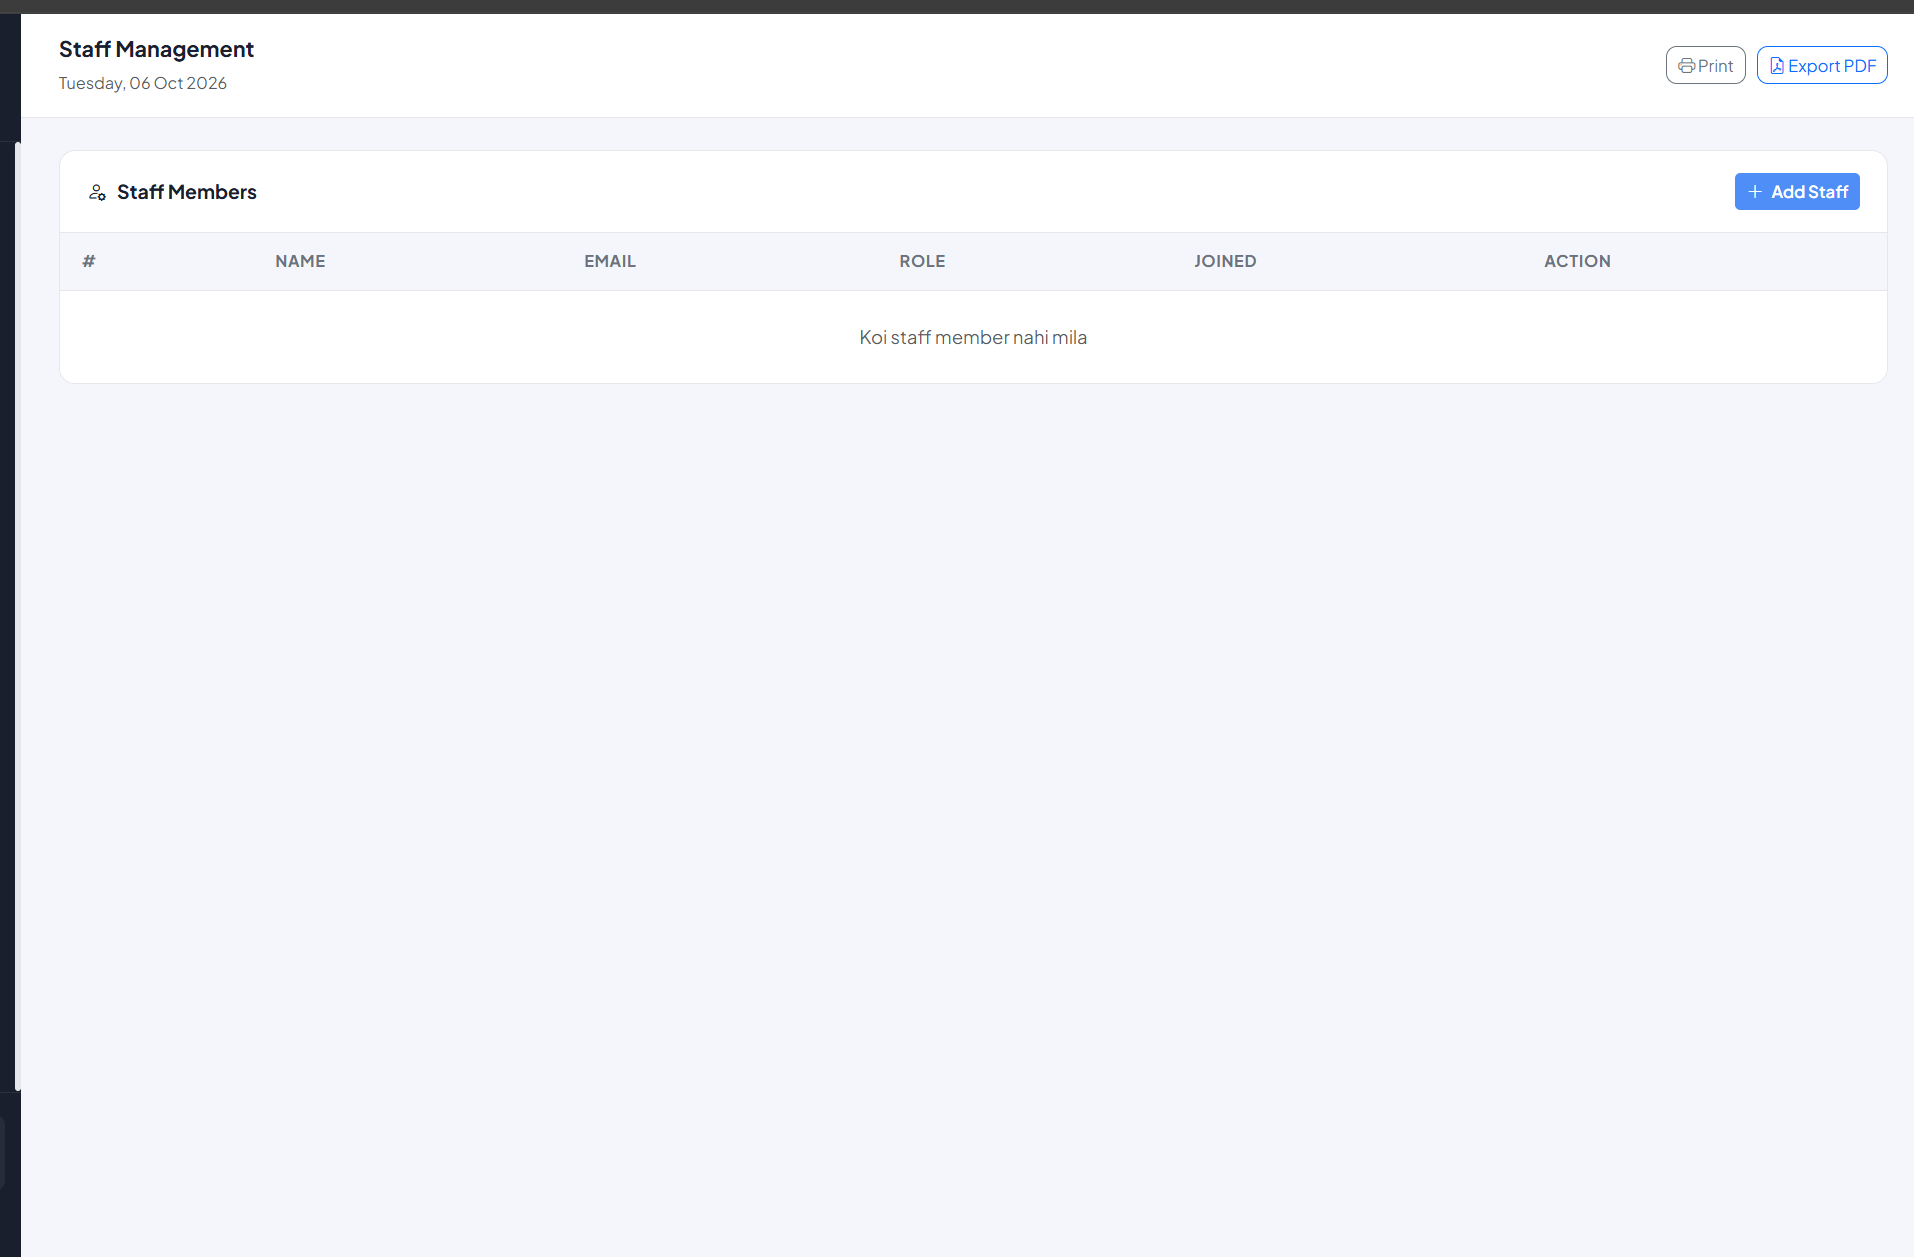Click the printer icon in Print button
The image size is (1914, 1257).
(x=1686, y=66)
